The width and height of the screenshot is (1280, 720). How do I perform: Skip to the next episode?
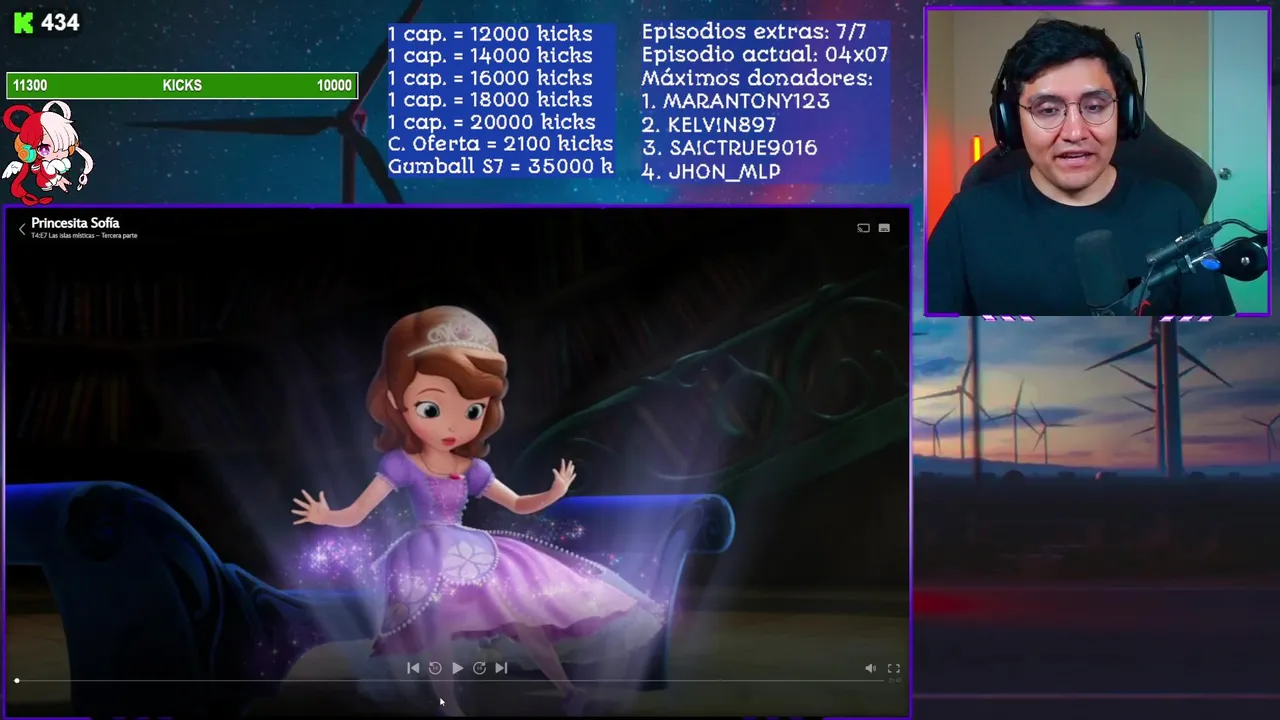pos(501,668)
